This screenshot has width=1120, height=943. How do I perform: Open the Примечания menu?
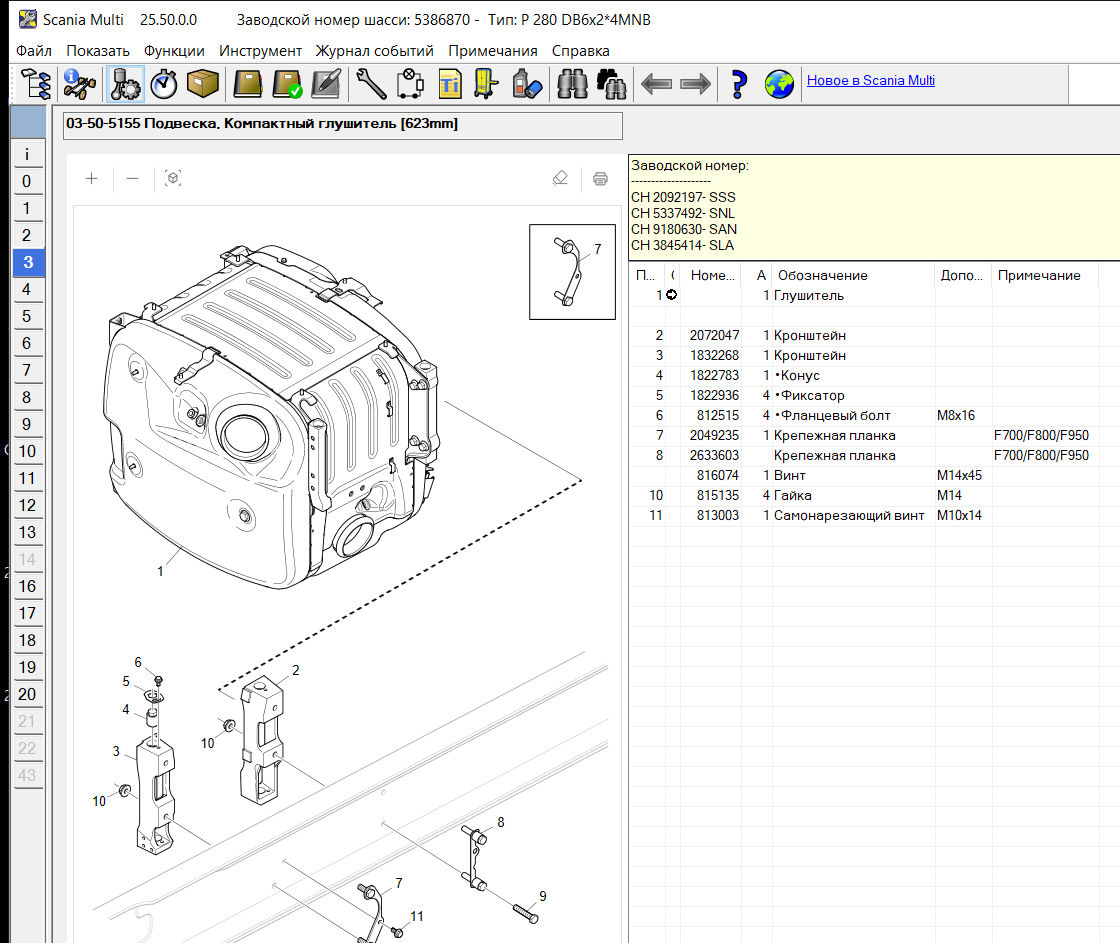(x=493, y=51)
